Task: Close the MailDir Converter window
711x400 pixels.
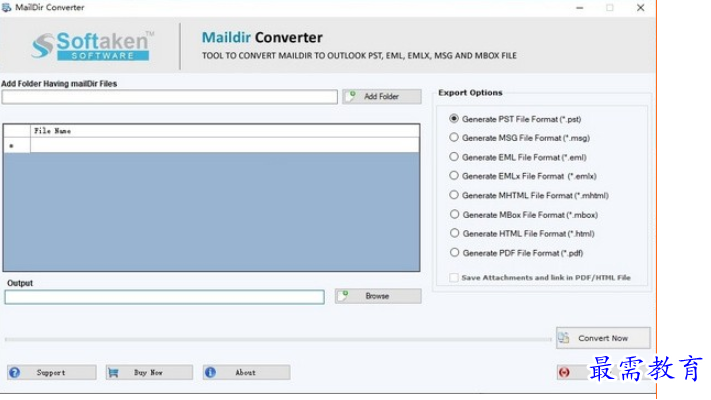Action: point(640,8)
